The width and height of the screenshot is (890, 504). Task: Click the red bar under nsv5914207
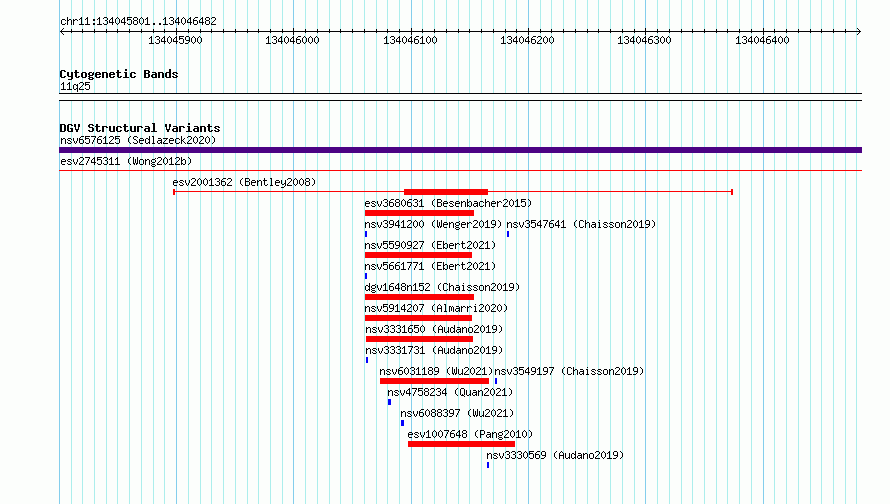coord(418,318)
